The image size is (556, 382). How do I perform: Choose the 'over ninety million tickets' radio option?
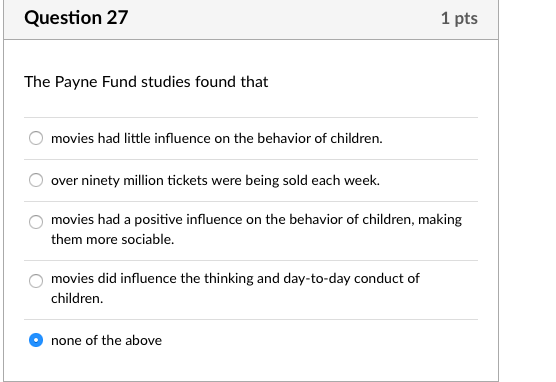pos(36,180)
